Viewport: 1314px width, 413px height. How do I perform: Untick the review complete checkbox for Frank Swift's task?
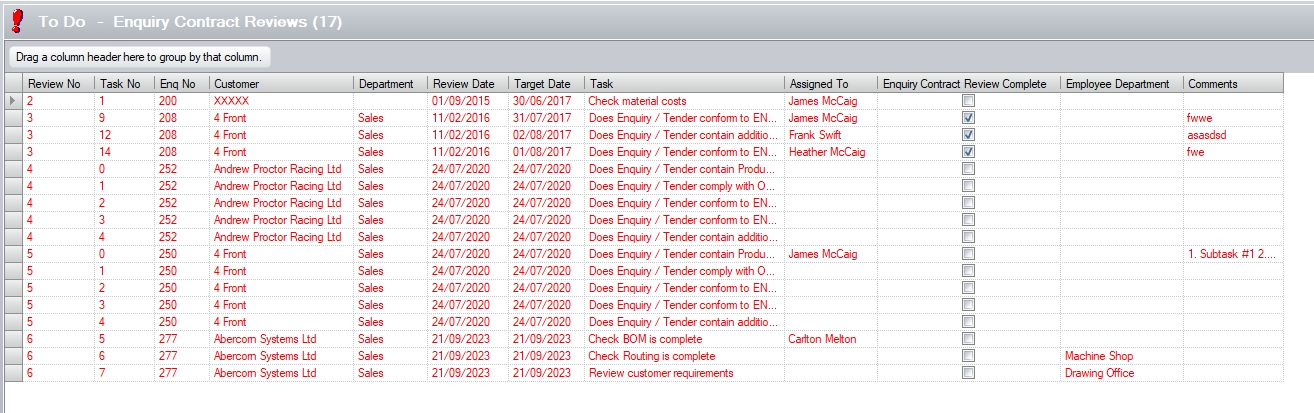tap(968, 135)
